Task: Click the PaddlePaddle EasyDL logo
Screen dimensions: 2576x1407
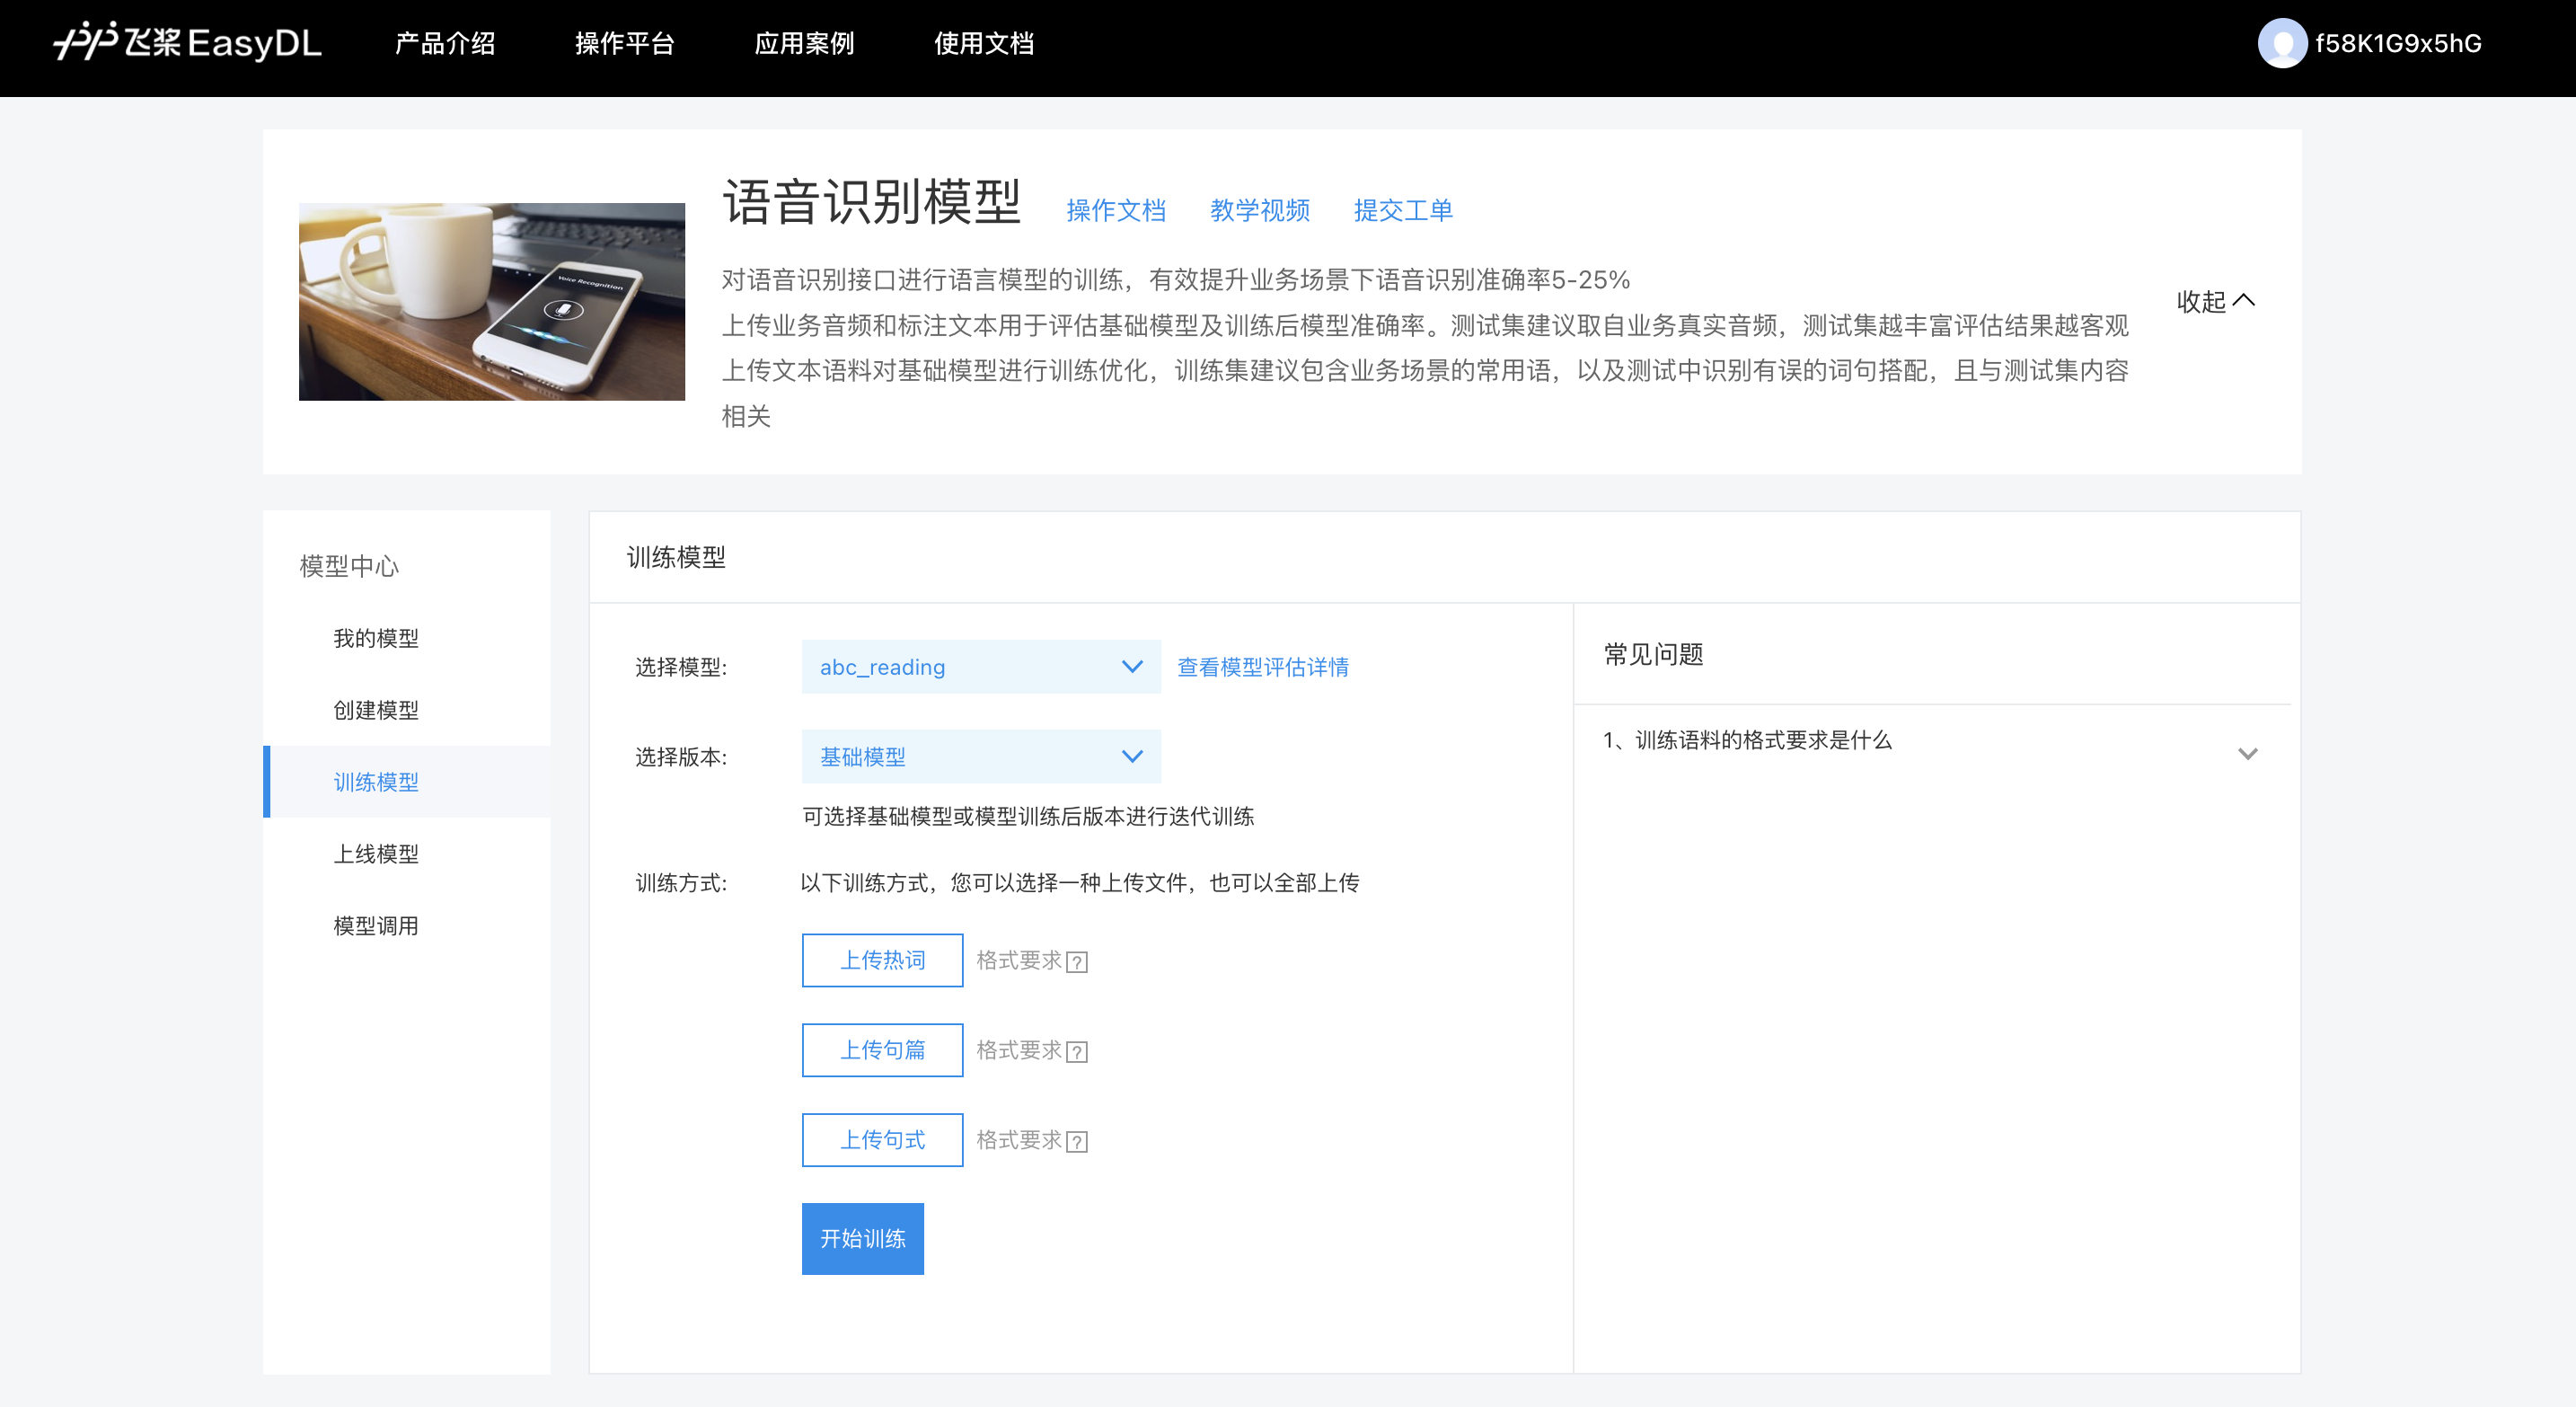Action: point(187,42)
